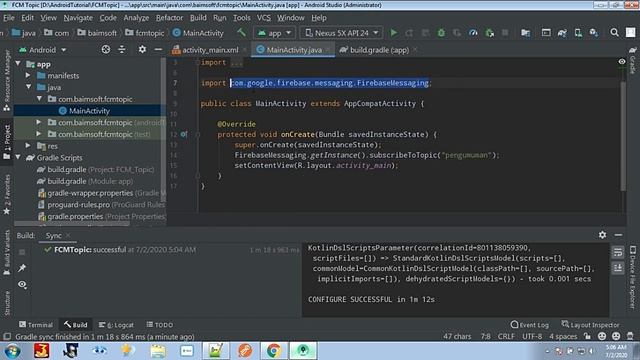
Task: Click the CRLF line separator indicator
Action: pyautogui.click(x=506, y=336)
